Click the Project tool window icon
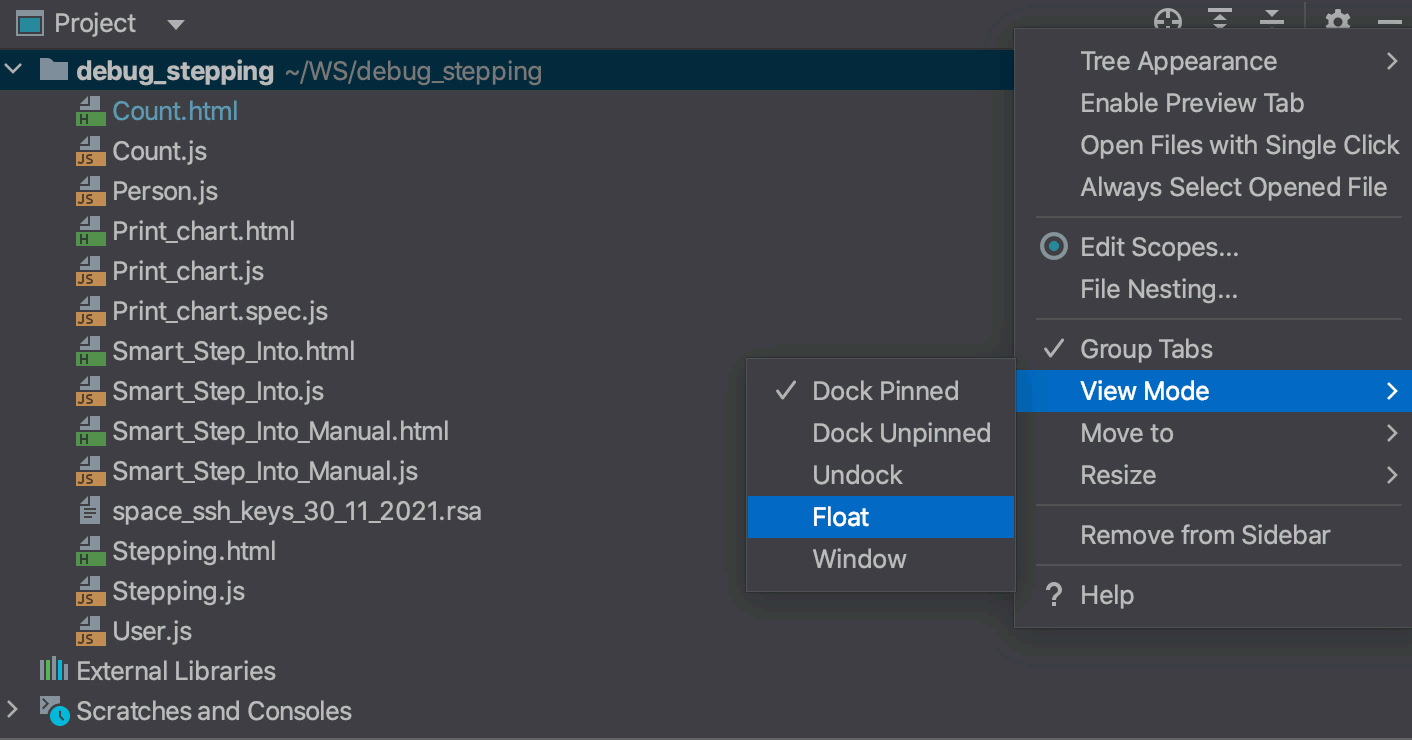1412x740 pixels. [30, 22]
